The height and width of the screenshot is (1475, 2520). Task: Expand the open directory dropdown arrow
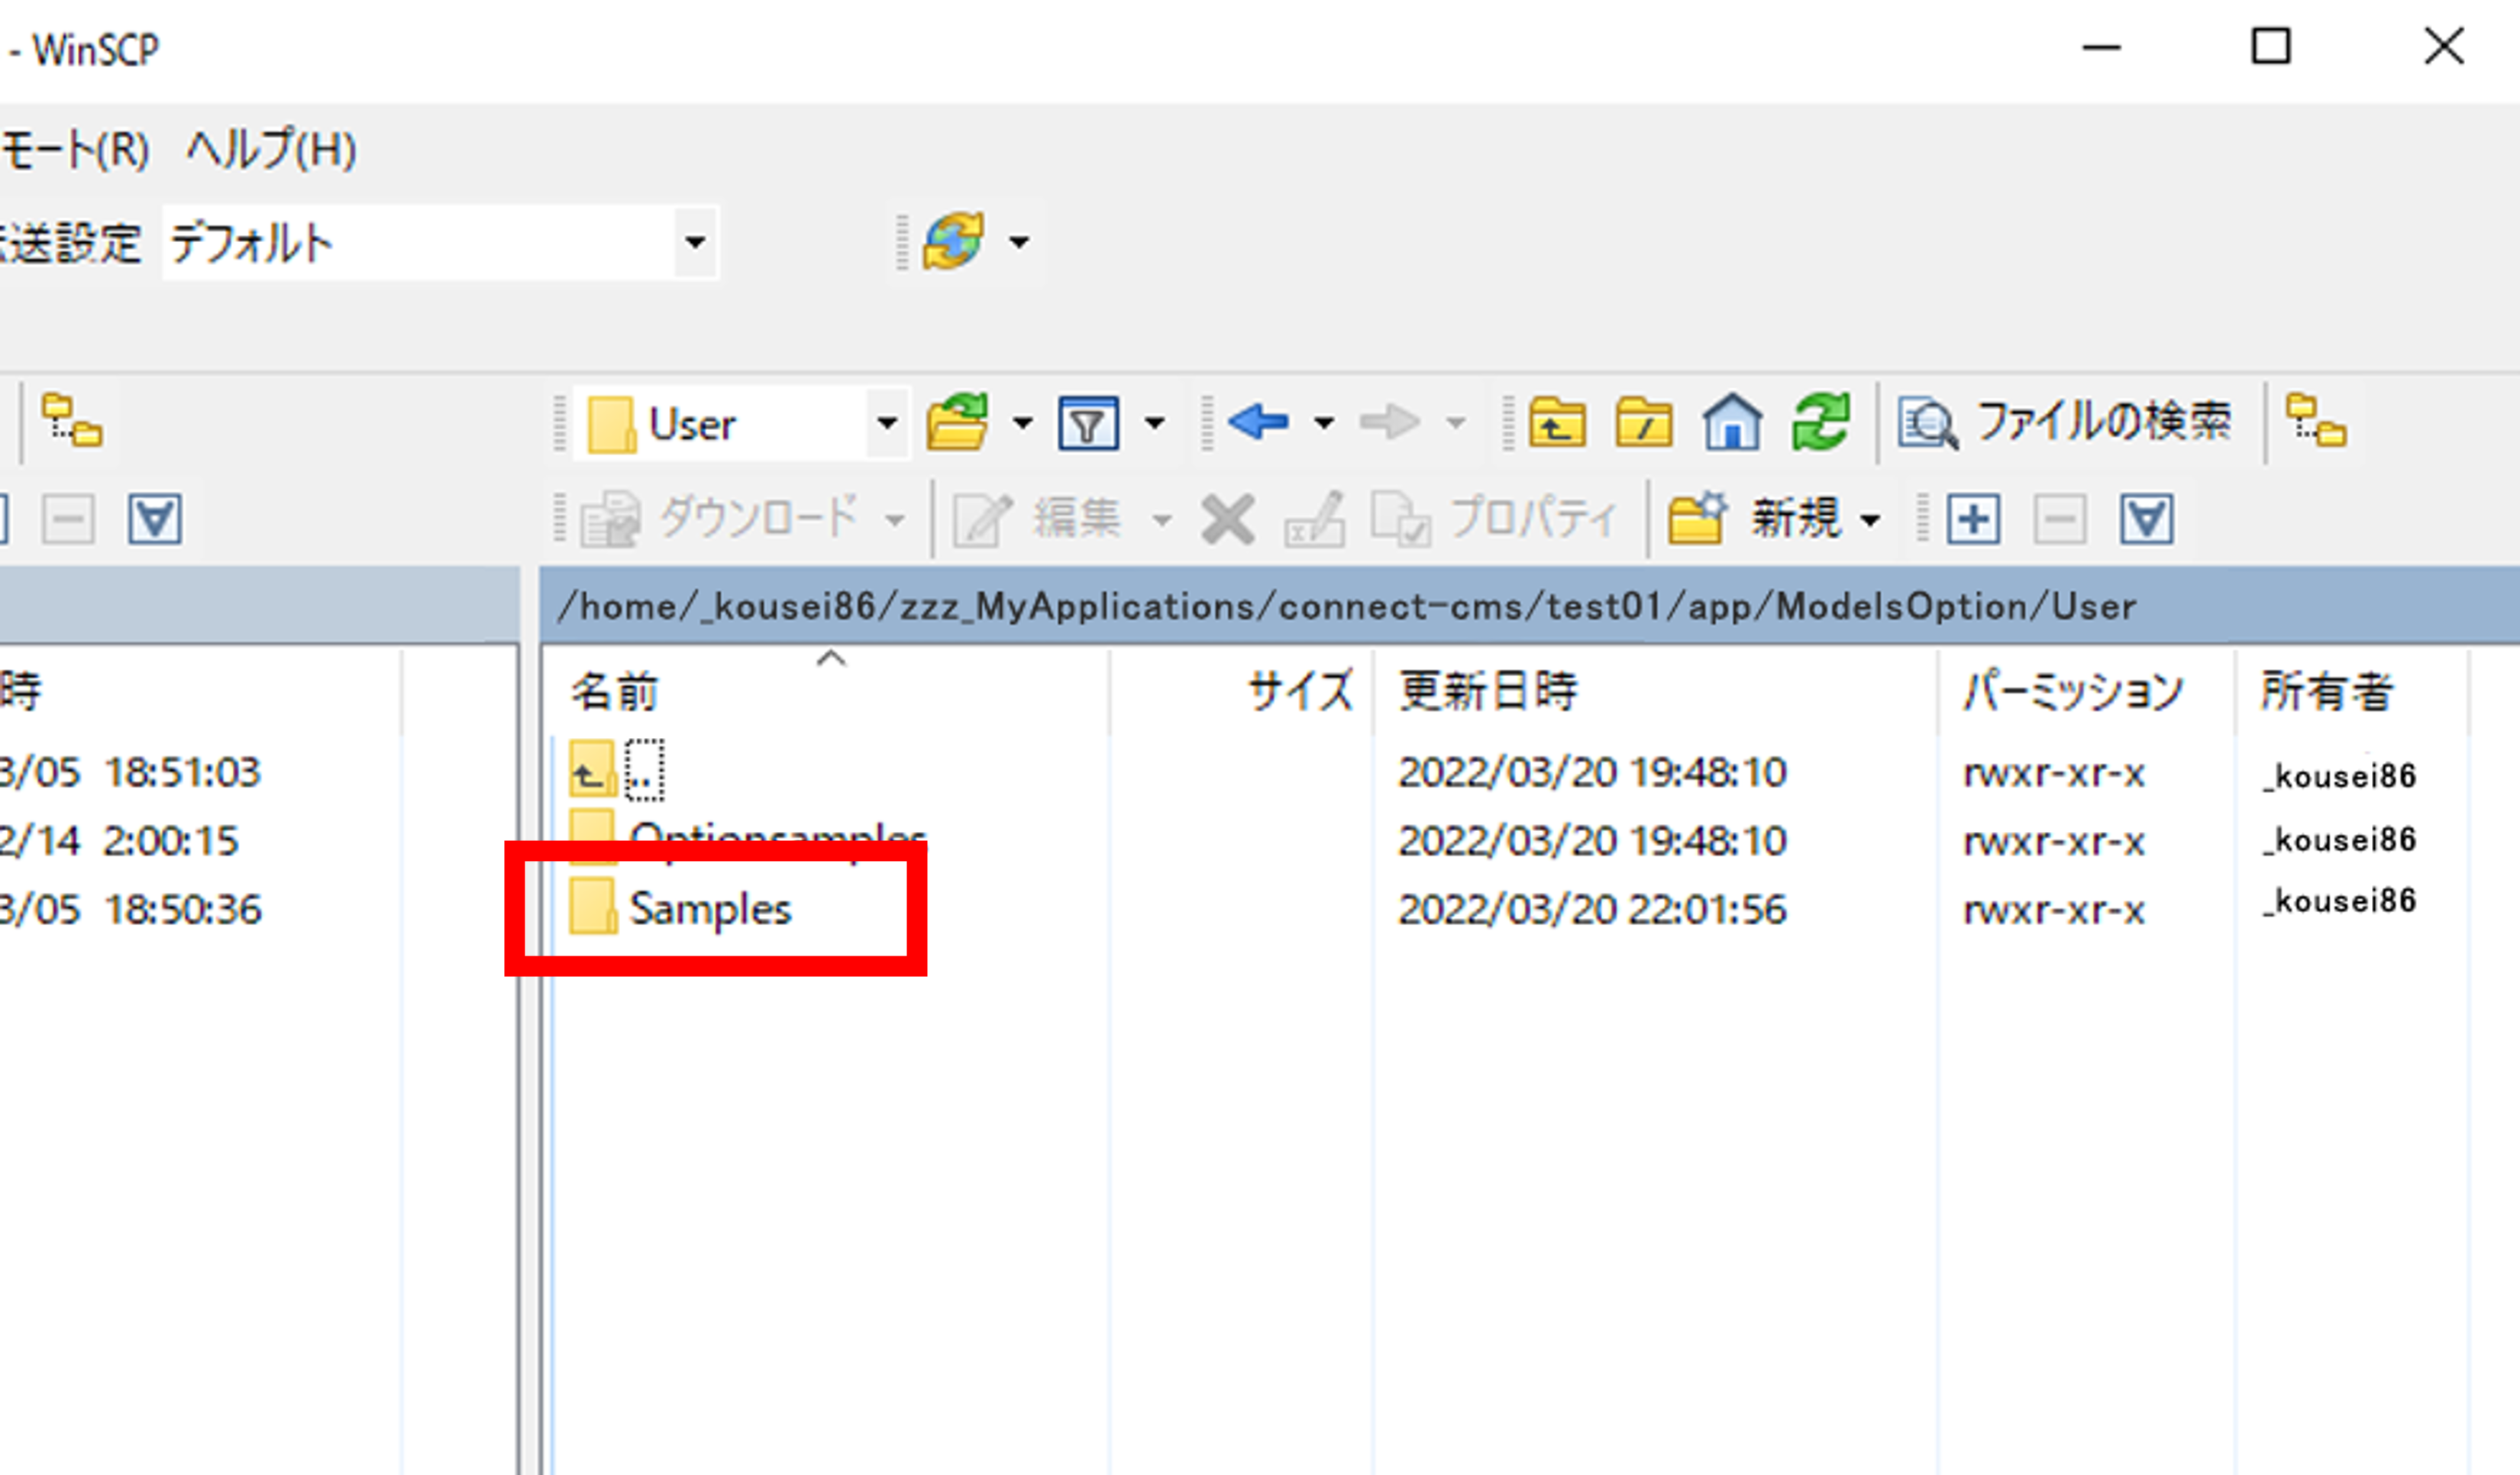click(1022, 423)
